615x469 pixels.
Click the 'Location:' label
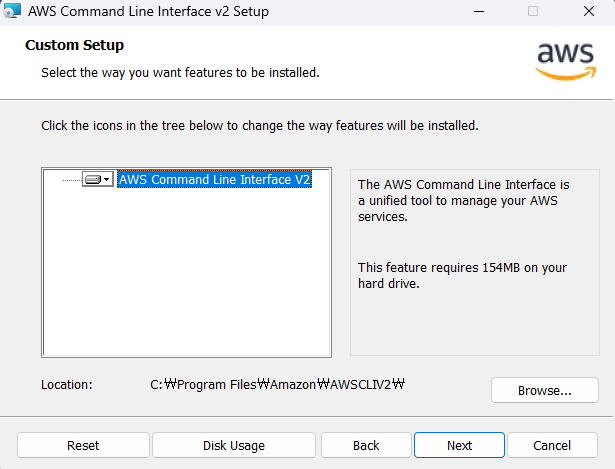[x=67, y=385]
